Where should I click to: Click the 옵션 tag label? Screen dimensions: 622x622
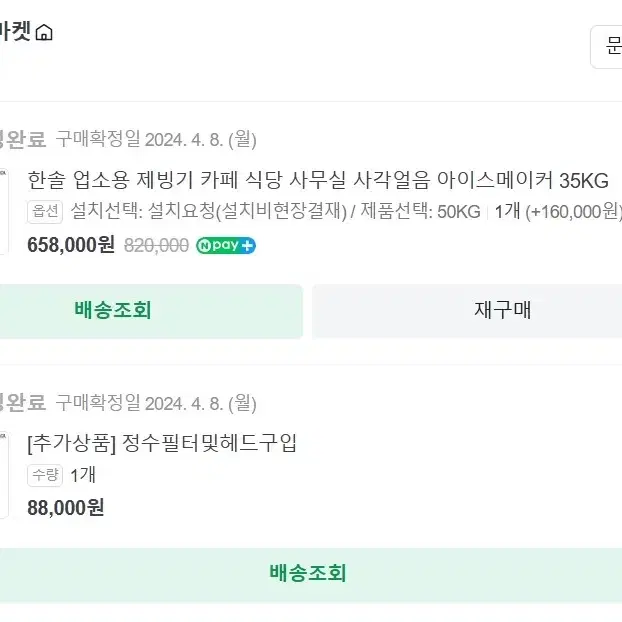click(x=45, y=211)
